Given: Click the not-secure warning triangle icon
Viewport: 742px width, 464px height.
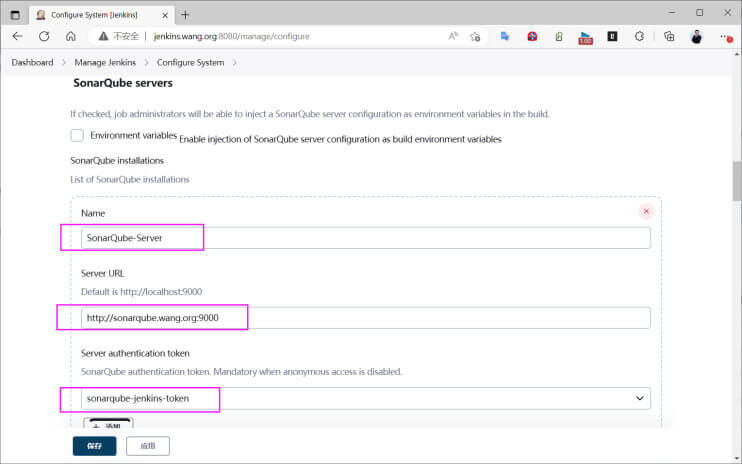Looking at the screenshot, I should 103,36.
